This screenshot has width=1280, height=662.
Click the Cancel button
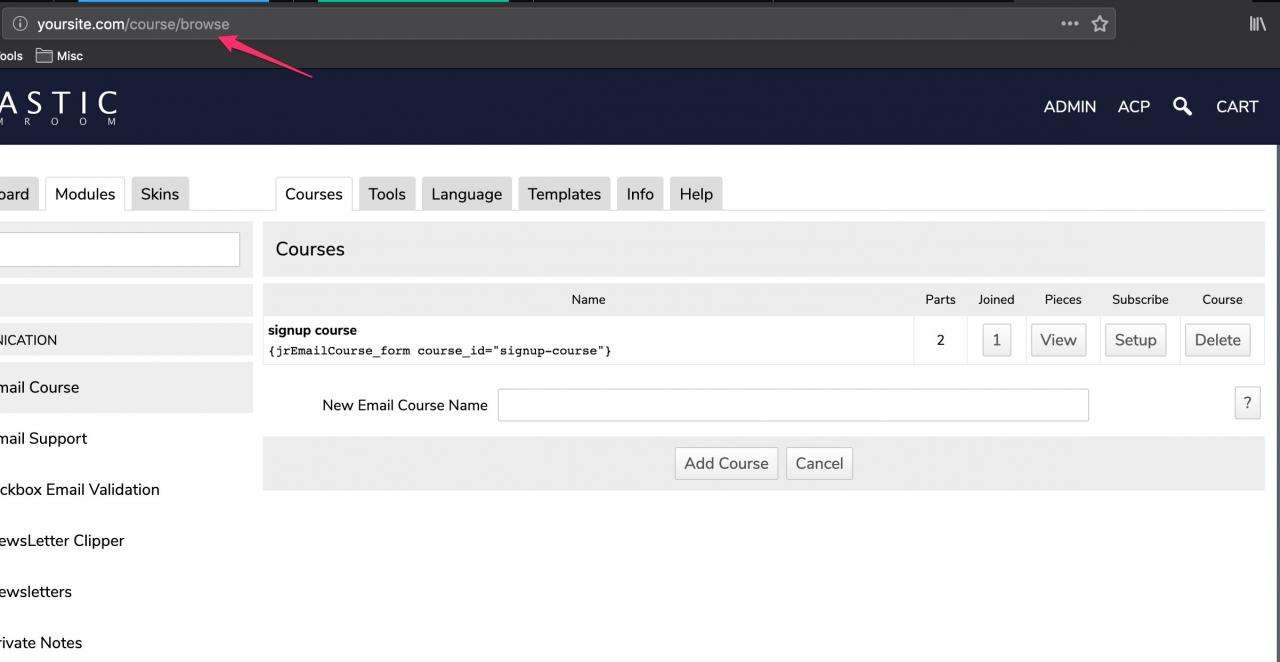pos(819,463)
